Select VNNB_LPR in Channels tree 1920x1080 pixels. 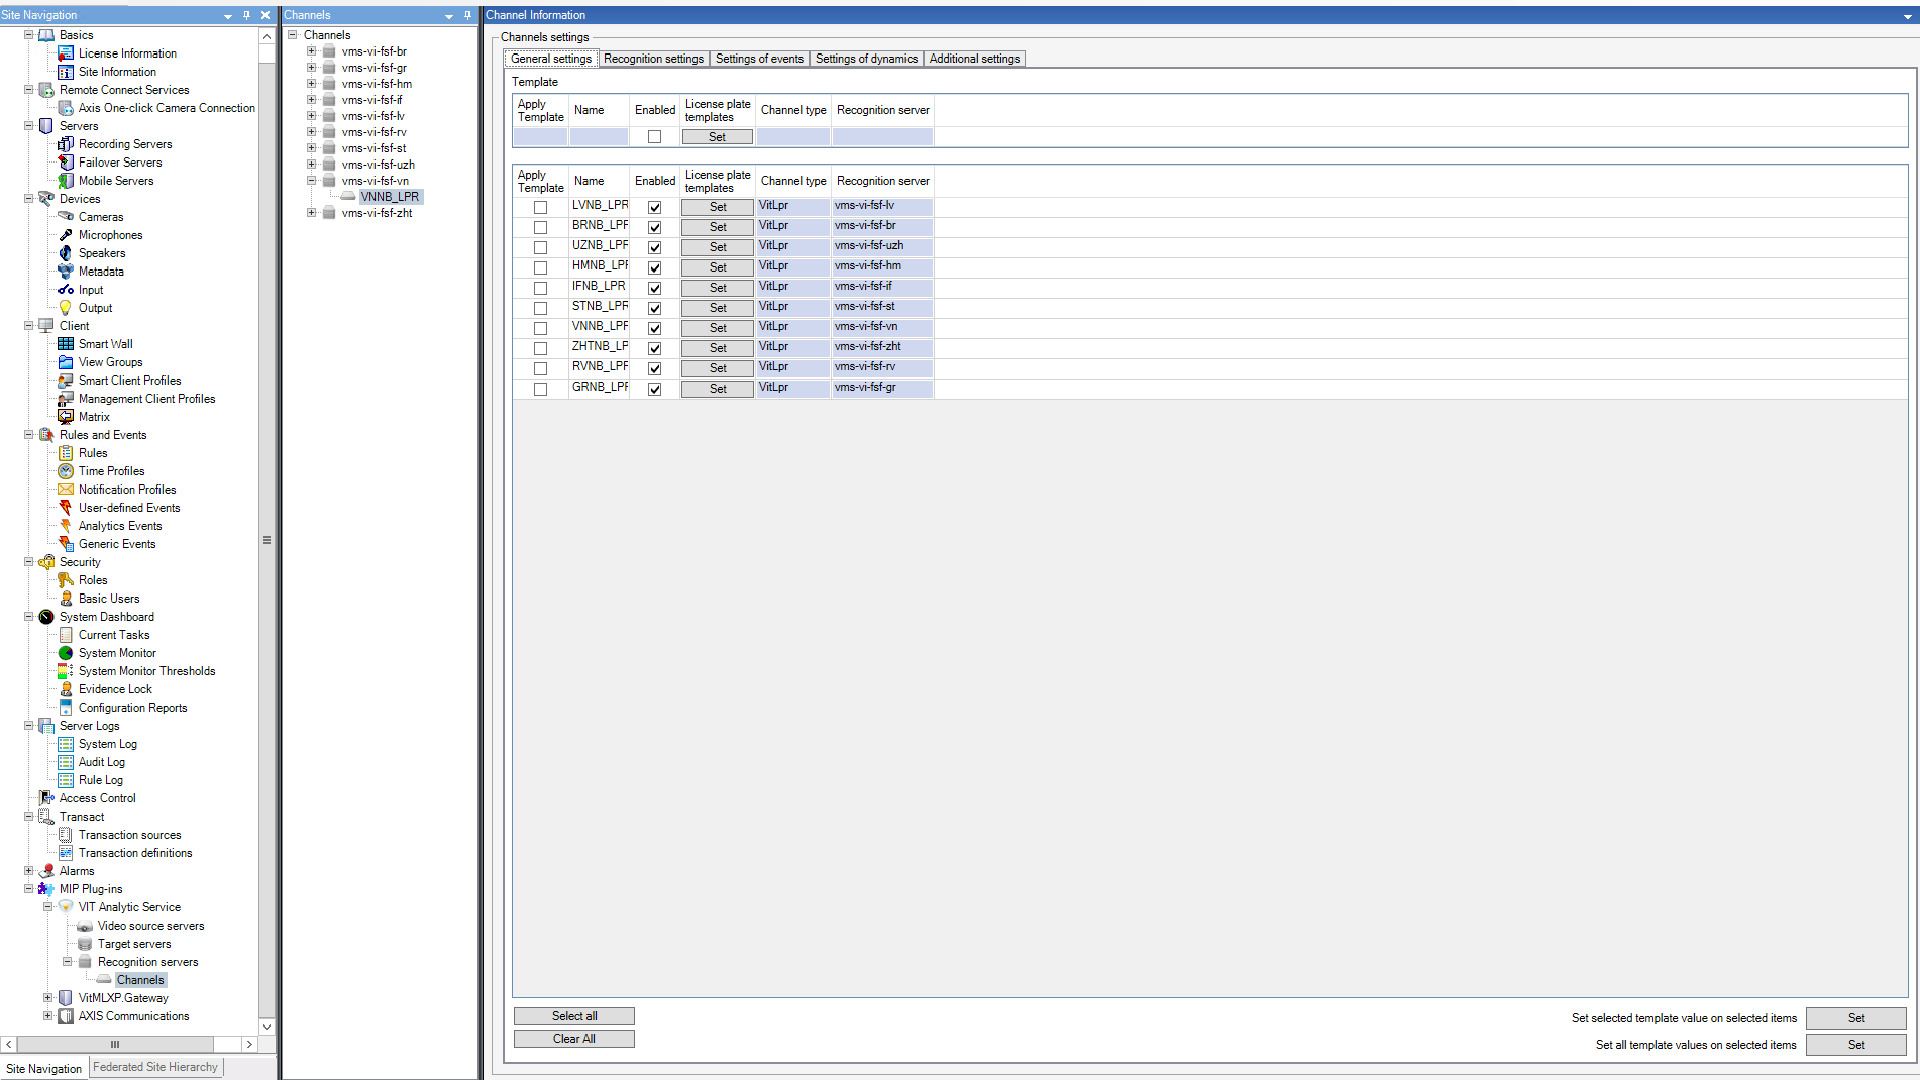click(389, 197)
